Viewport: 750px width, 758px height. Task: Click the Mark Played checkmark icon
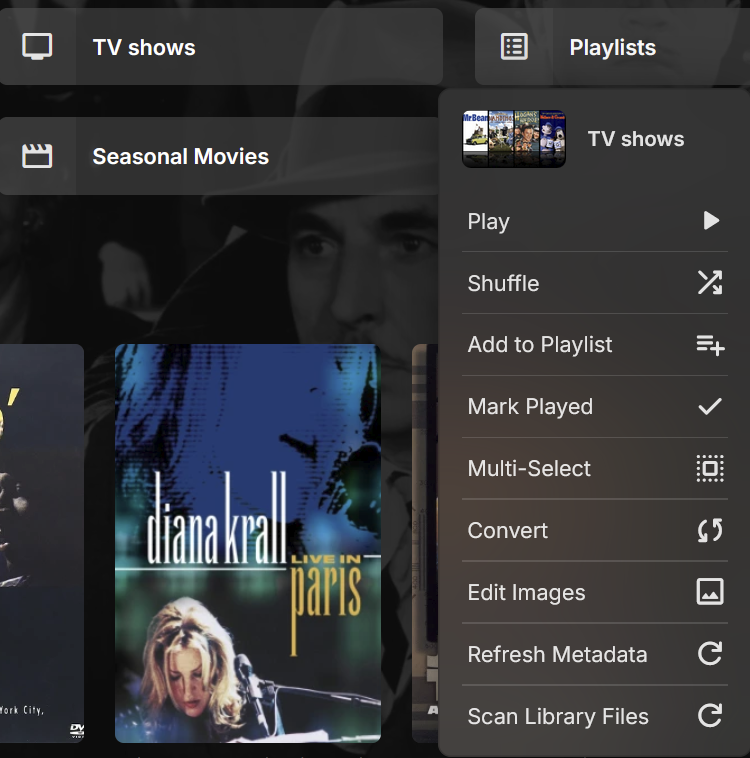(710, 407)
